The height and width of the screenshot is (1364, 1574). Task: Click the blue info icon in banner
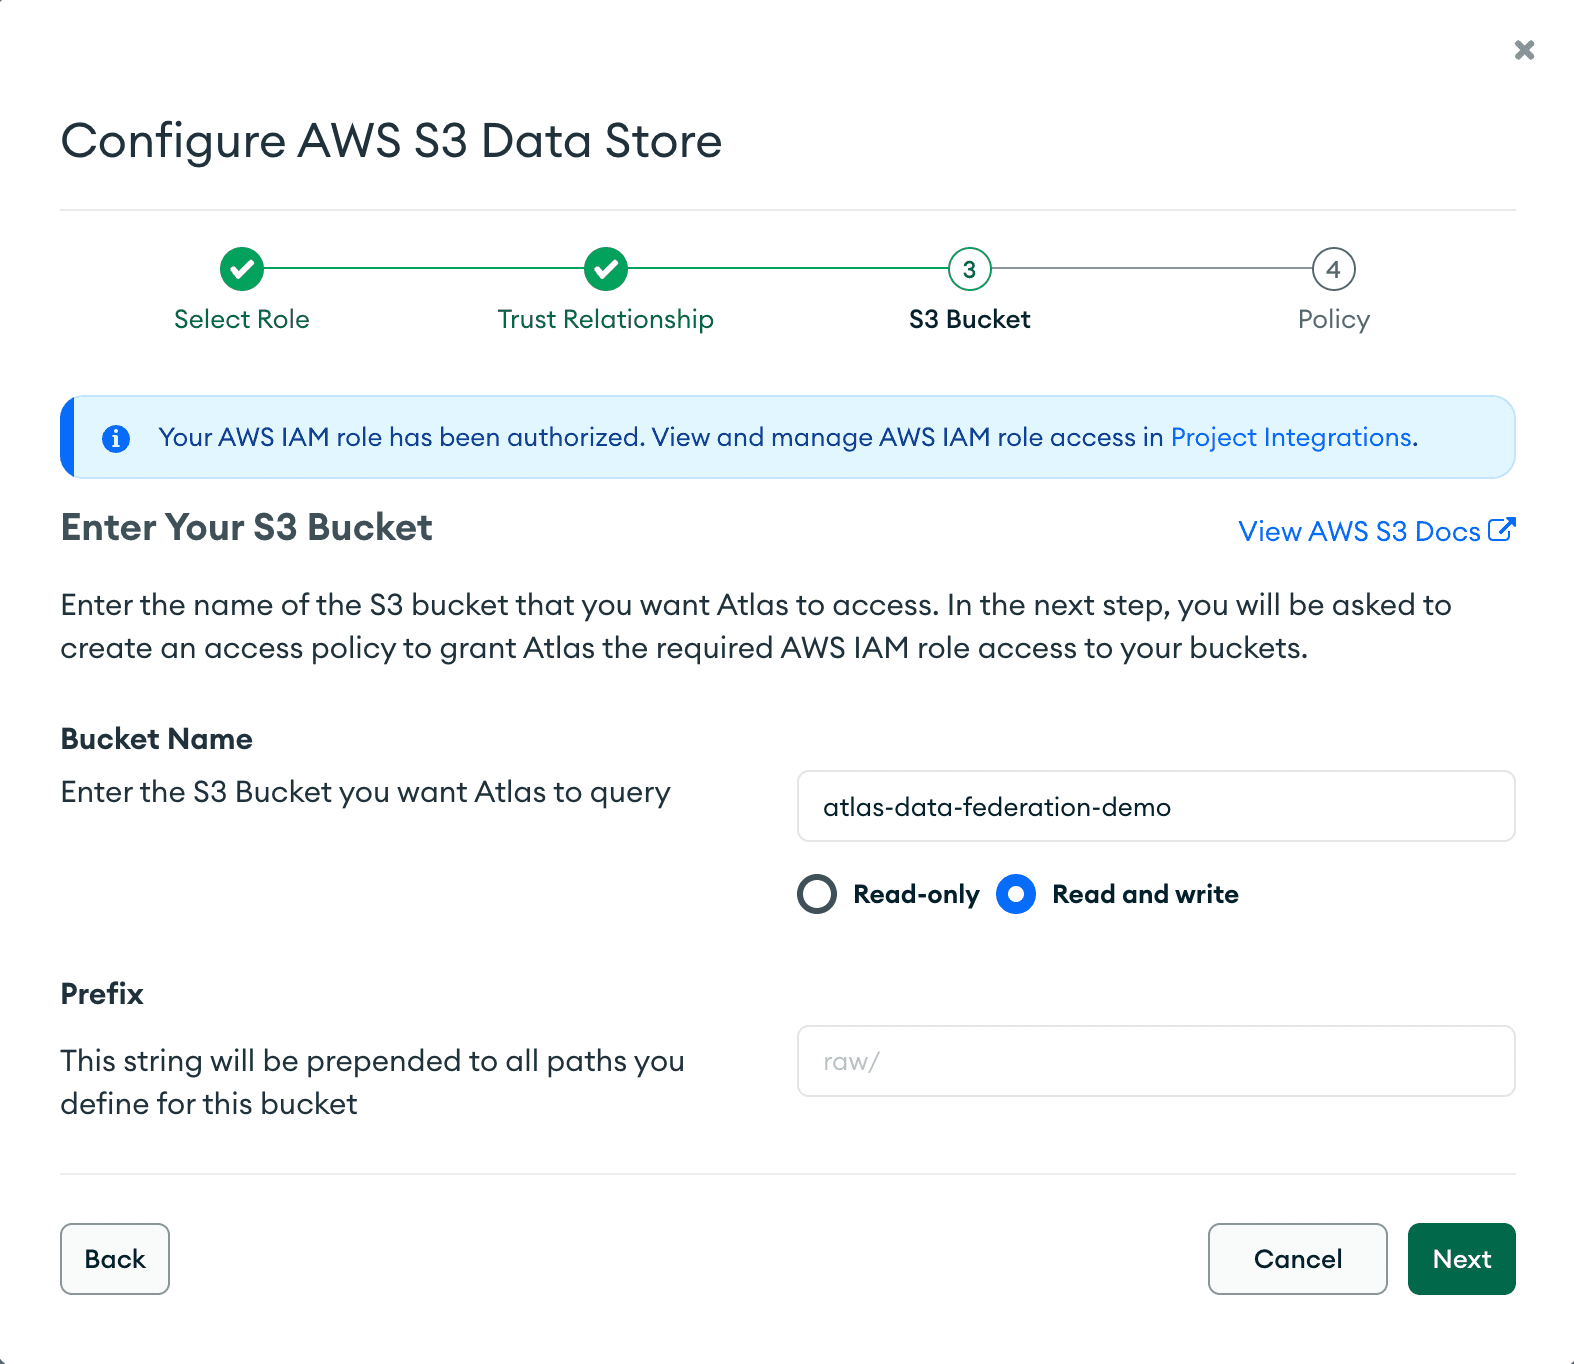[x=116, y=438]
